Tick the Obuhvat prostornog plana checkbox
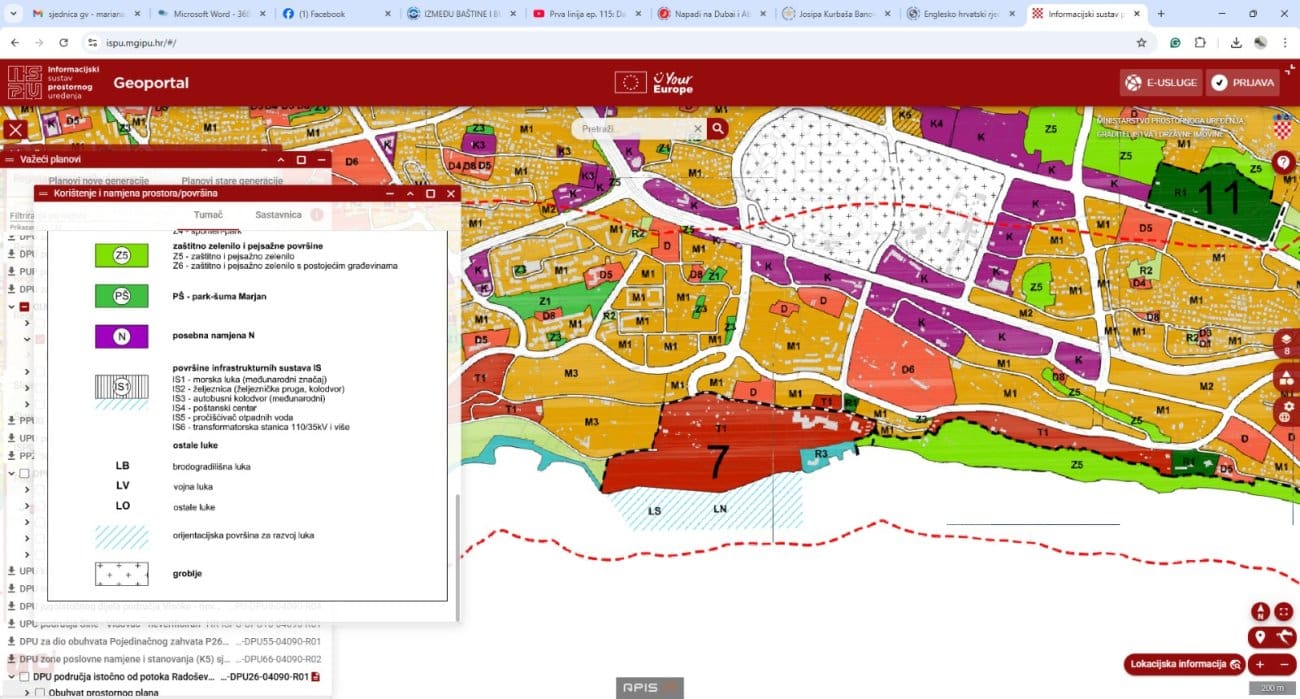 click(x=40, y=692)
